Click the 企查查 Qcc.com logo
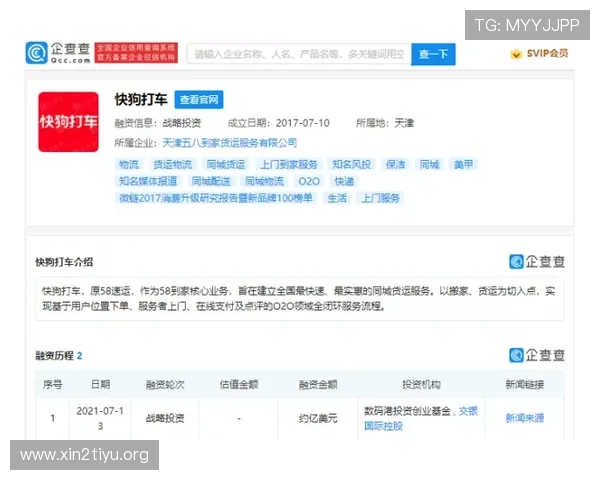Viewport: 600px width, 480px height. coord(58,53)
